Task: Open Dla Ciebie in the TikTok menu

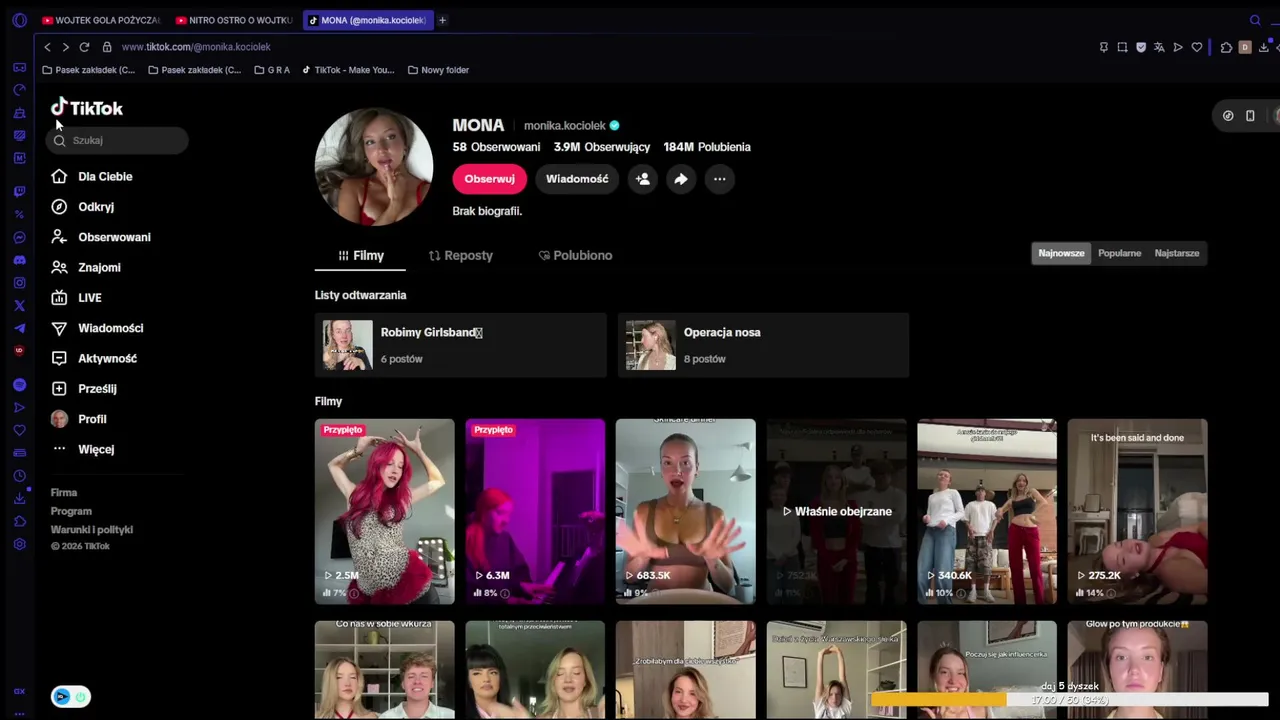Action: tap(93, 177)
